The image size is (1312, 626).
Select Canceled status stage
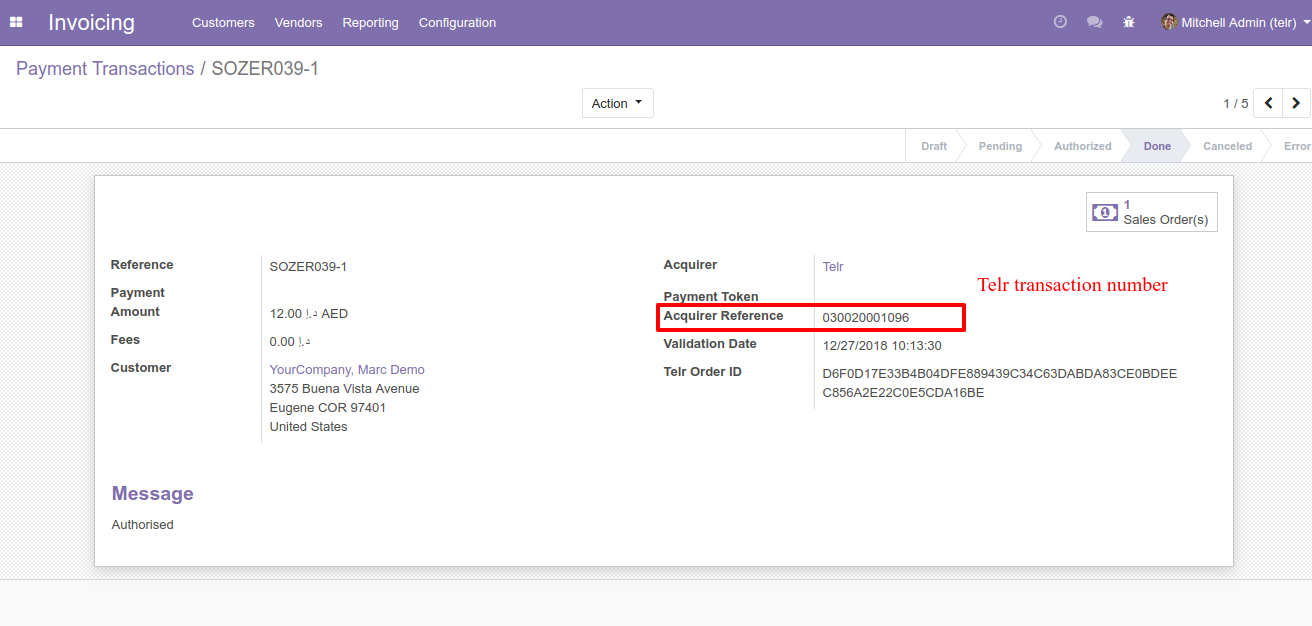1227,146
